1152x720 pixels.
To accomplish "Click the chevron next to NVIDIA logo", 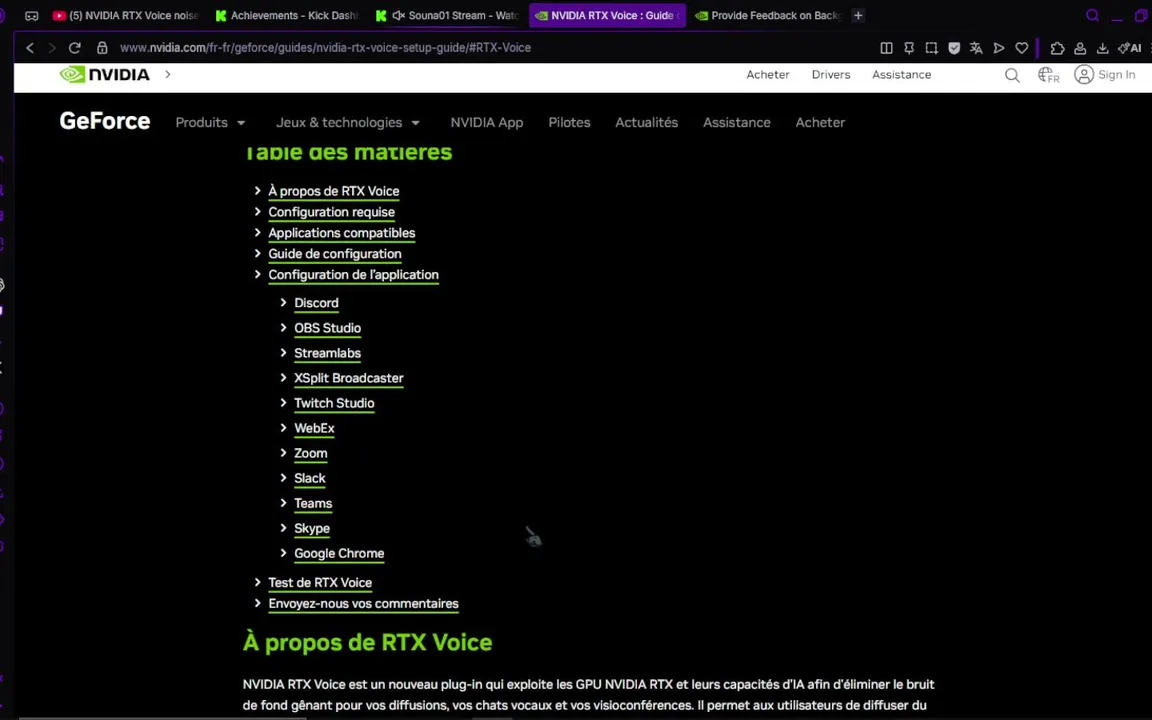I will (168, 74).
